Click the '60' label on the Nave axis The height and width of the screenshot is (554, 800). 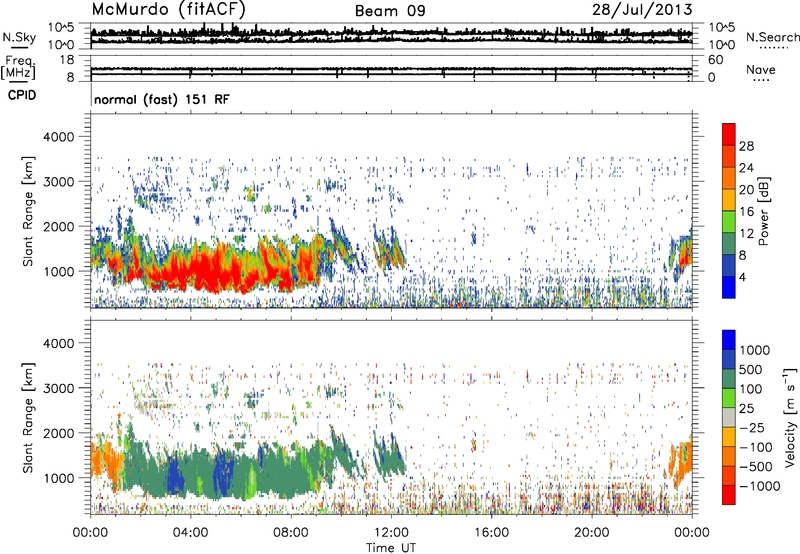[x=716, y=60]
